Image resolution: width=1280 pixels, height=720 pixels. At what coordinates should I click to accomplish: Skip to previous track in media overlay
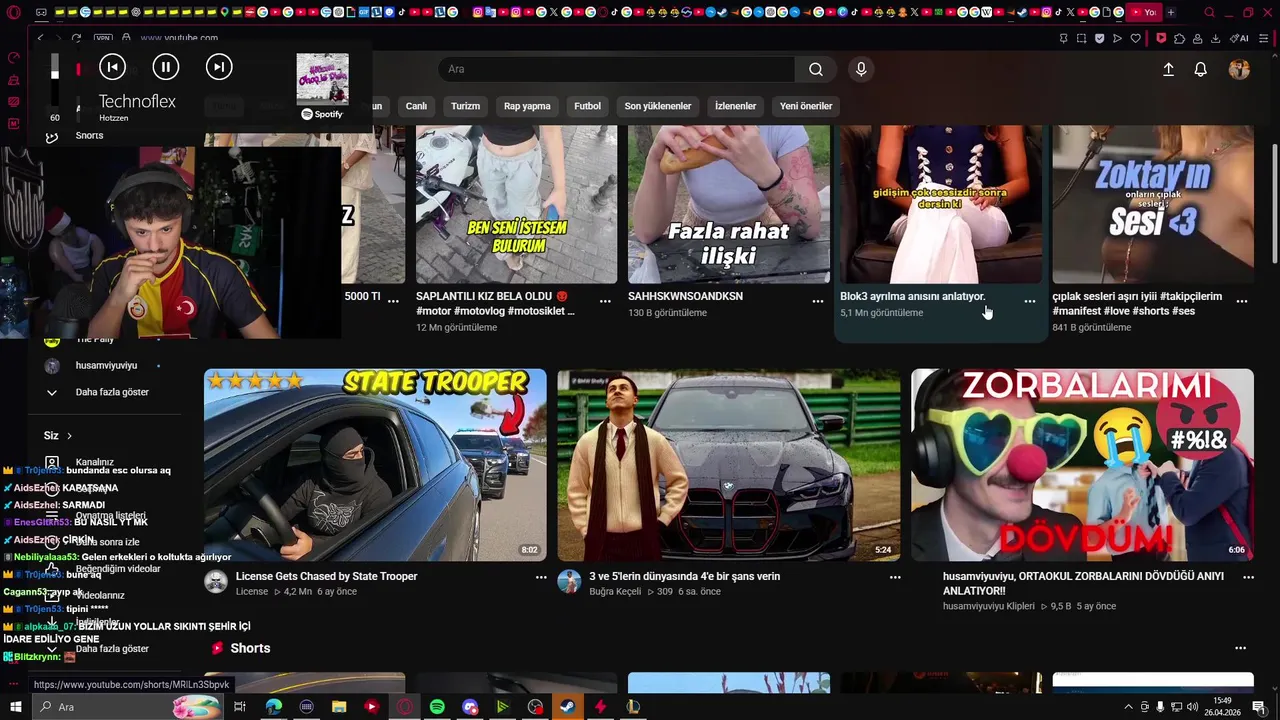coord(113,67)
